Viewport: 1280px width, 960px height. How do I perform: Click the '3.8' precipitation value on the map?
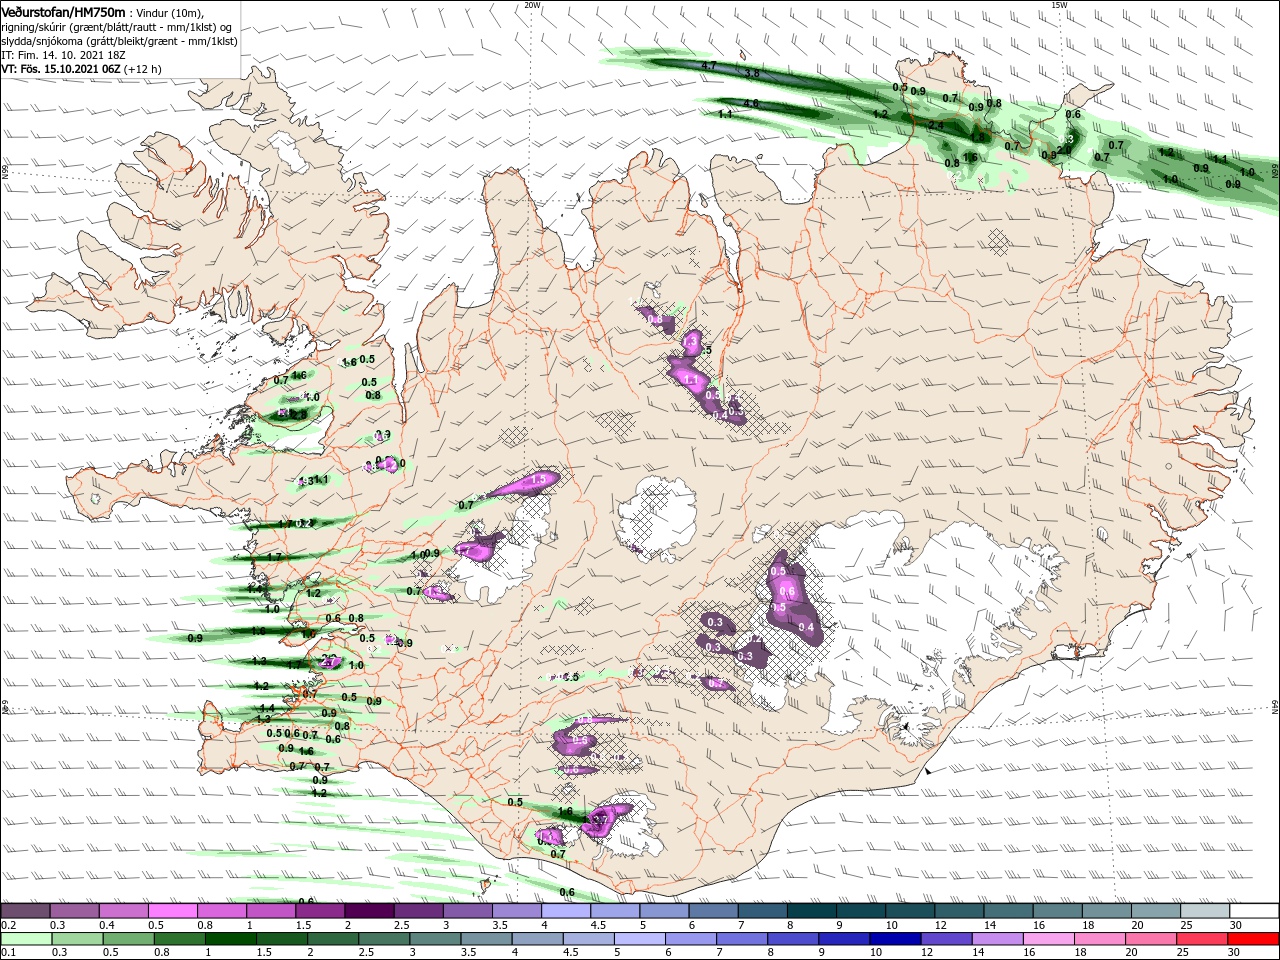click(x=753, y=74)
